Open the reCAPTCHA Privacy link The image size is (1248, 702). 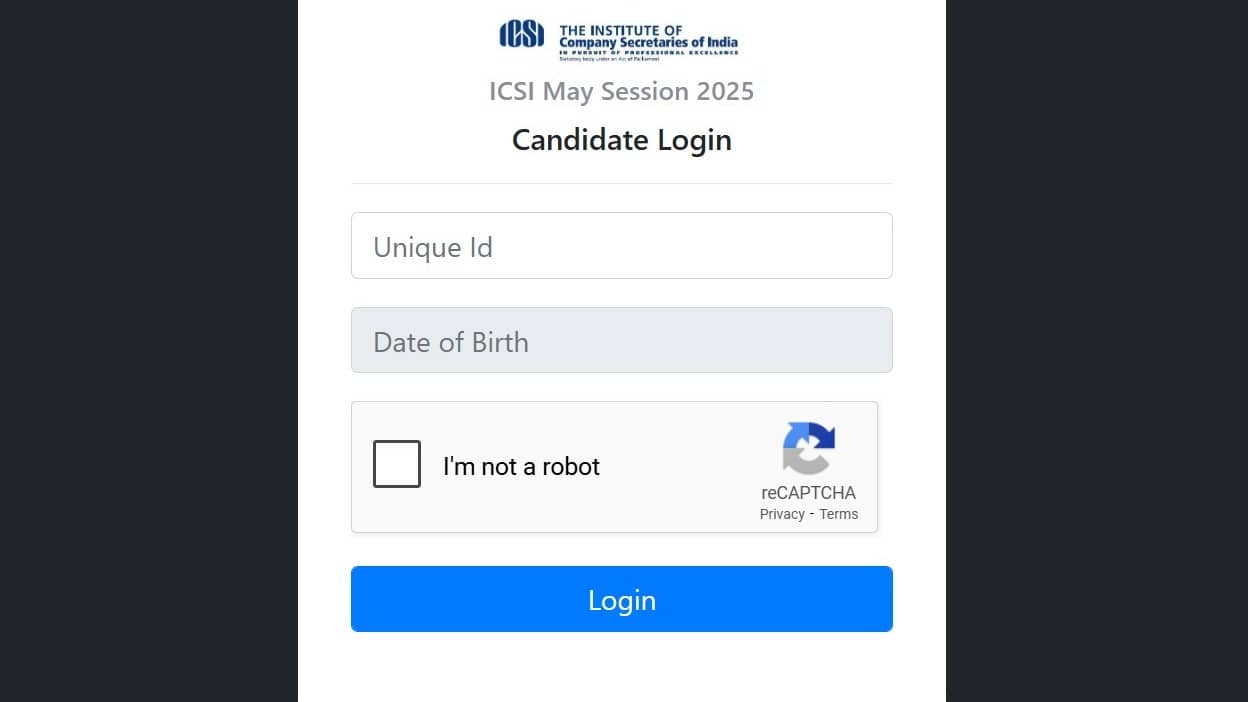point(782,514)
